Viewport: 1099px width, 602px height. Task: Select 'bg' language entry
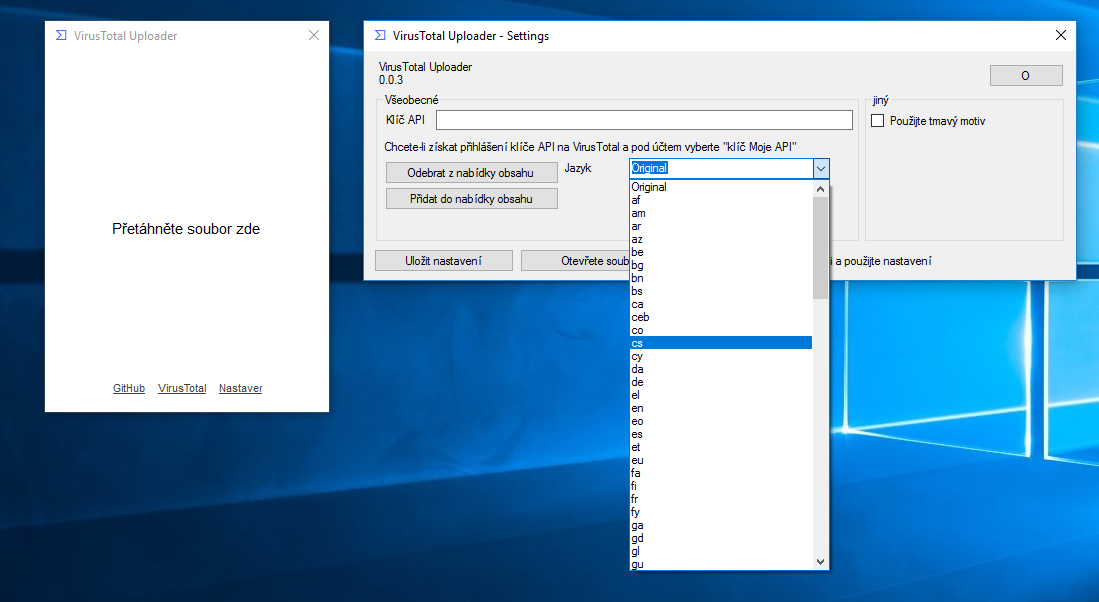click(721, 265)
